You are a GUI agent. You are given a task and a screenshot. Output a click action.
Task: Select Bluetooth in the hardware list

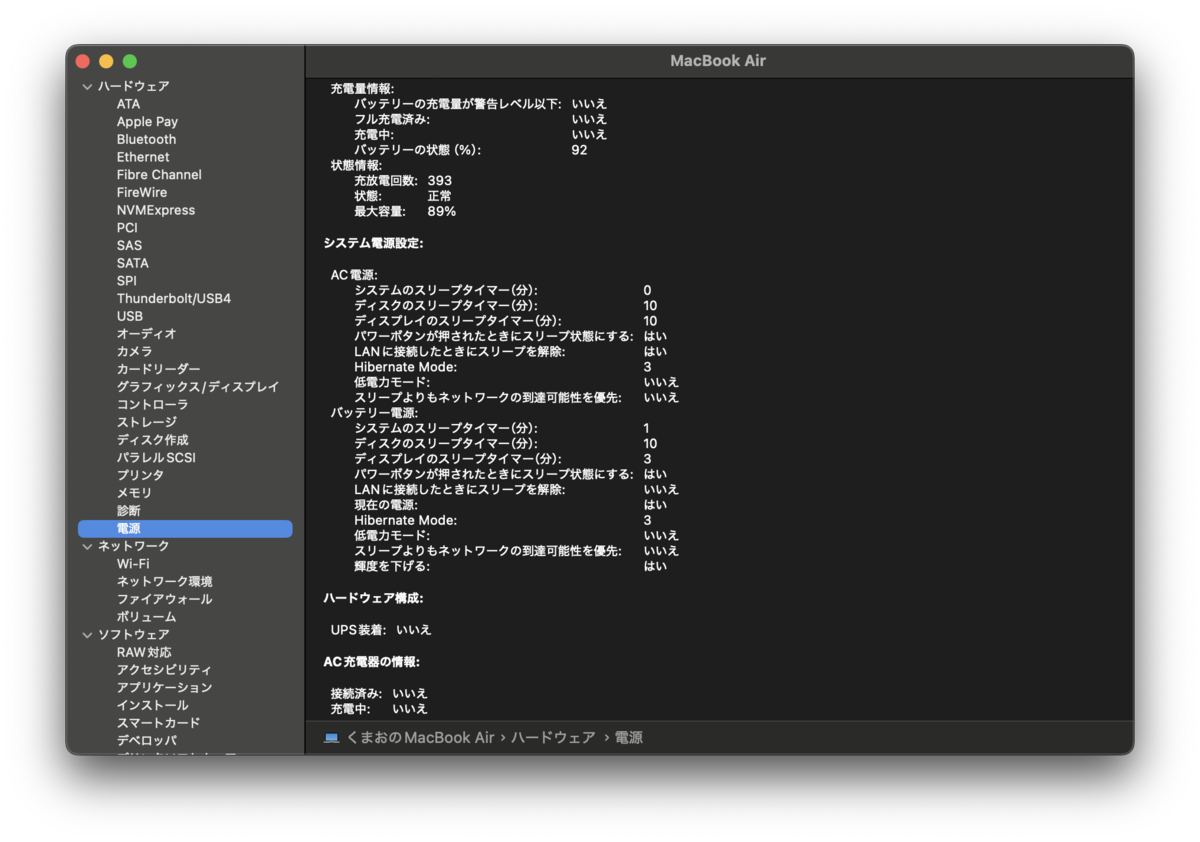146,139
